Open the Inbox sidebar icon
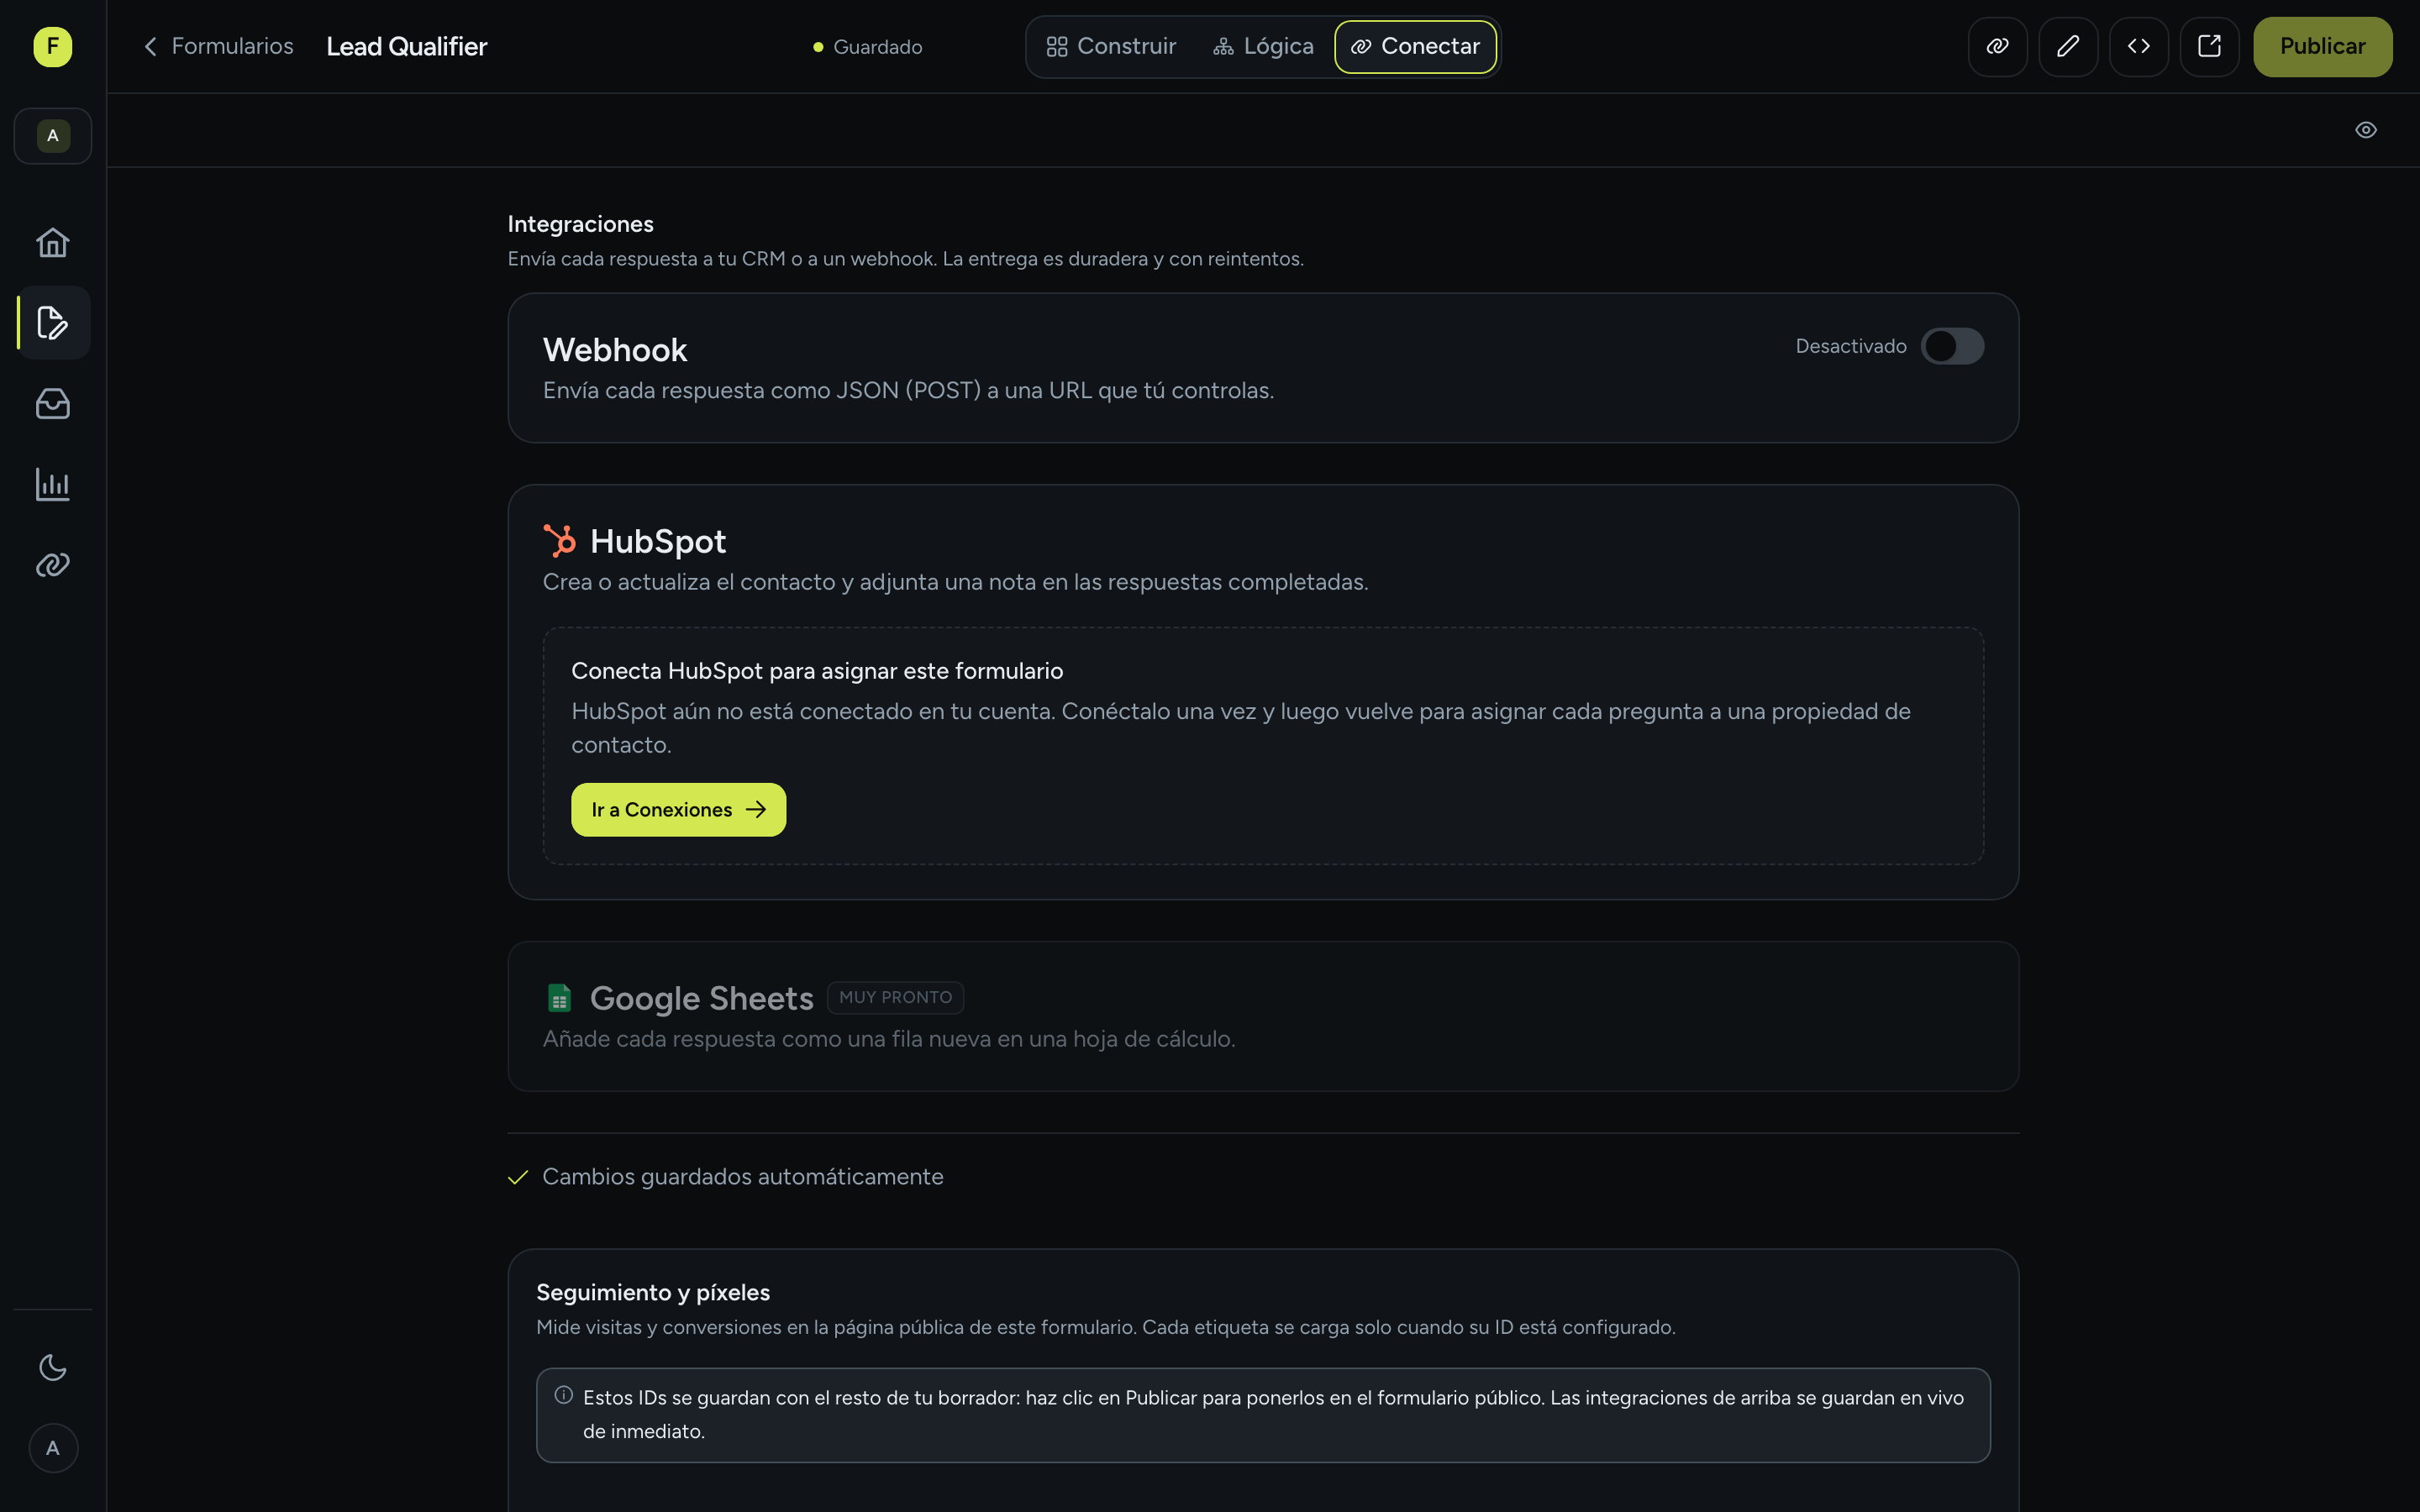Screen dimensions: 2420x1512 click(53, 404)
